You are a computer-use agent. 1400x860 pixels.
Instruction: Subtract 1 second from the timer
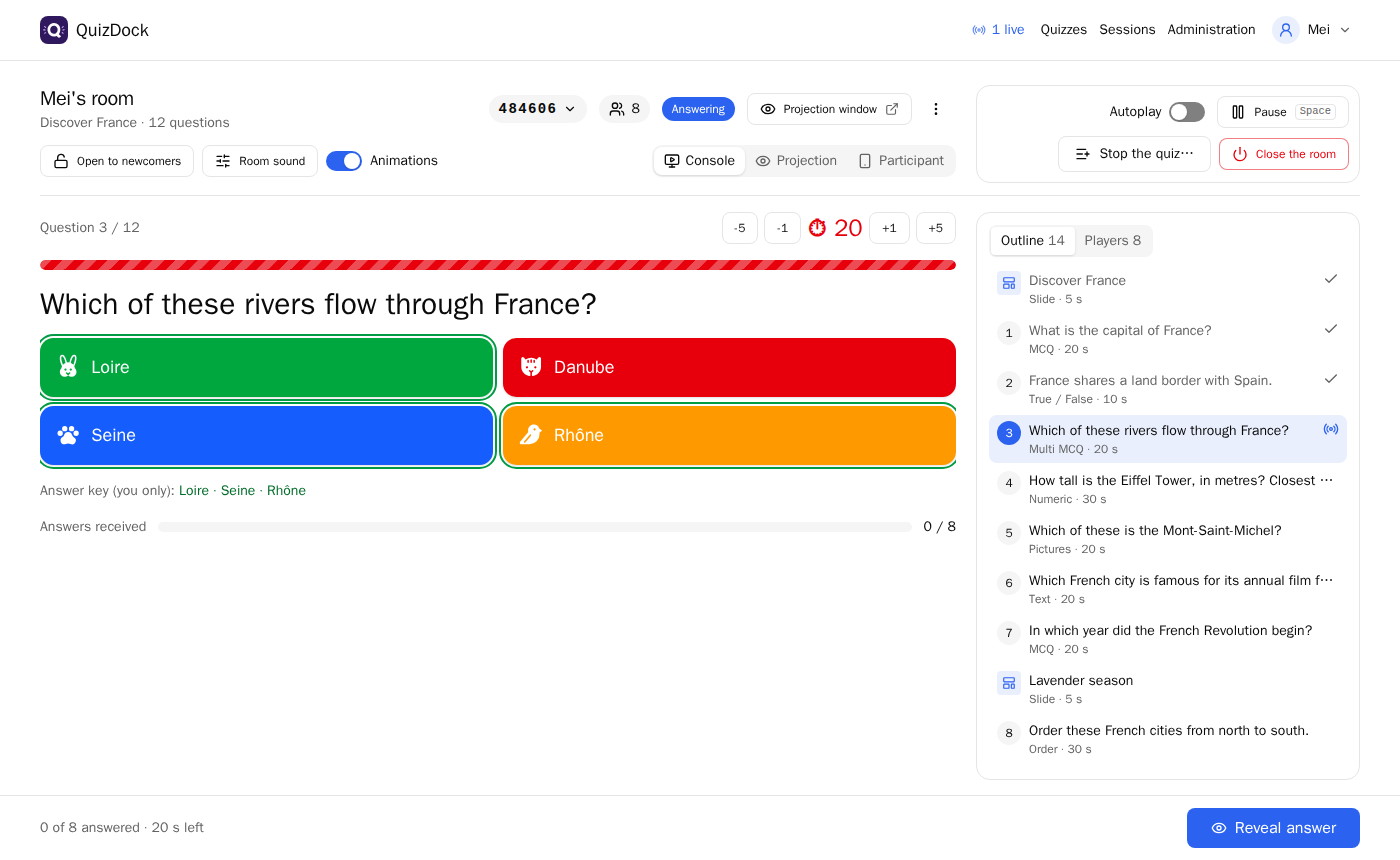(x=782, y=228)
